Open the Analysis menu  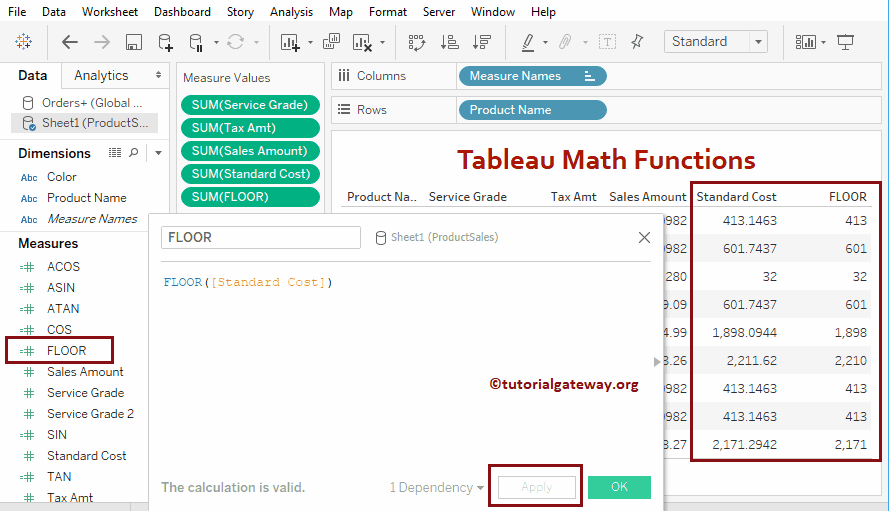291,11
